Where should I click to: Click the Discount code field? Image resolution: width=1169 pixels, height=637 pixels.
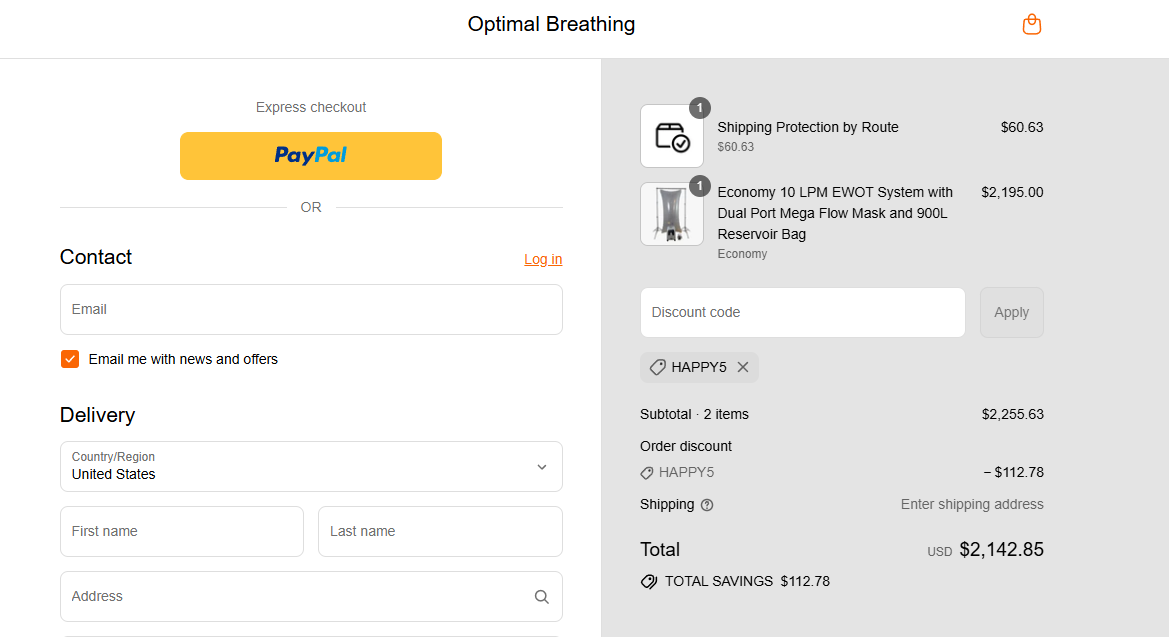coord(802,313)
